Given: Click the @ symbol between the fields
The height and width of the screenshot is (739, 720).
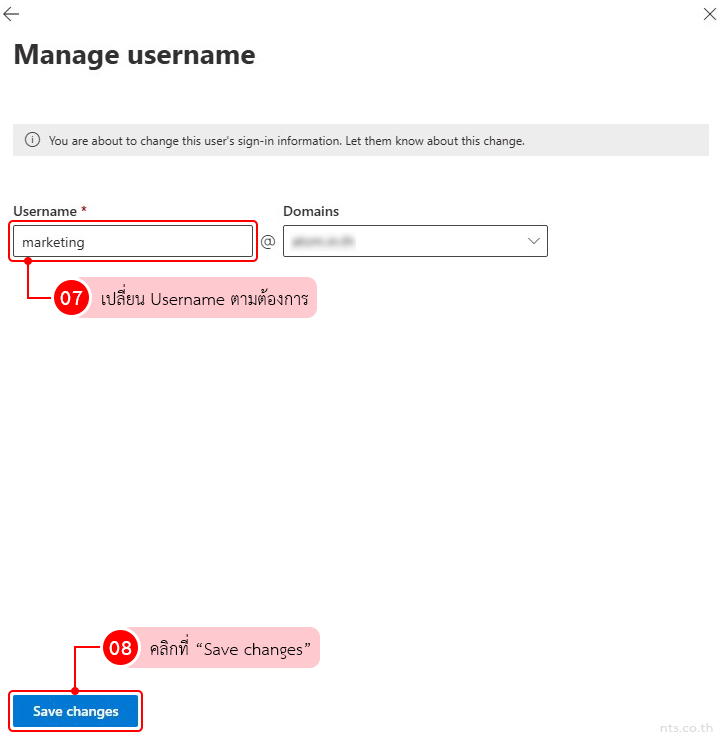Looking at the screenshot, I should click(268, 242).
